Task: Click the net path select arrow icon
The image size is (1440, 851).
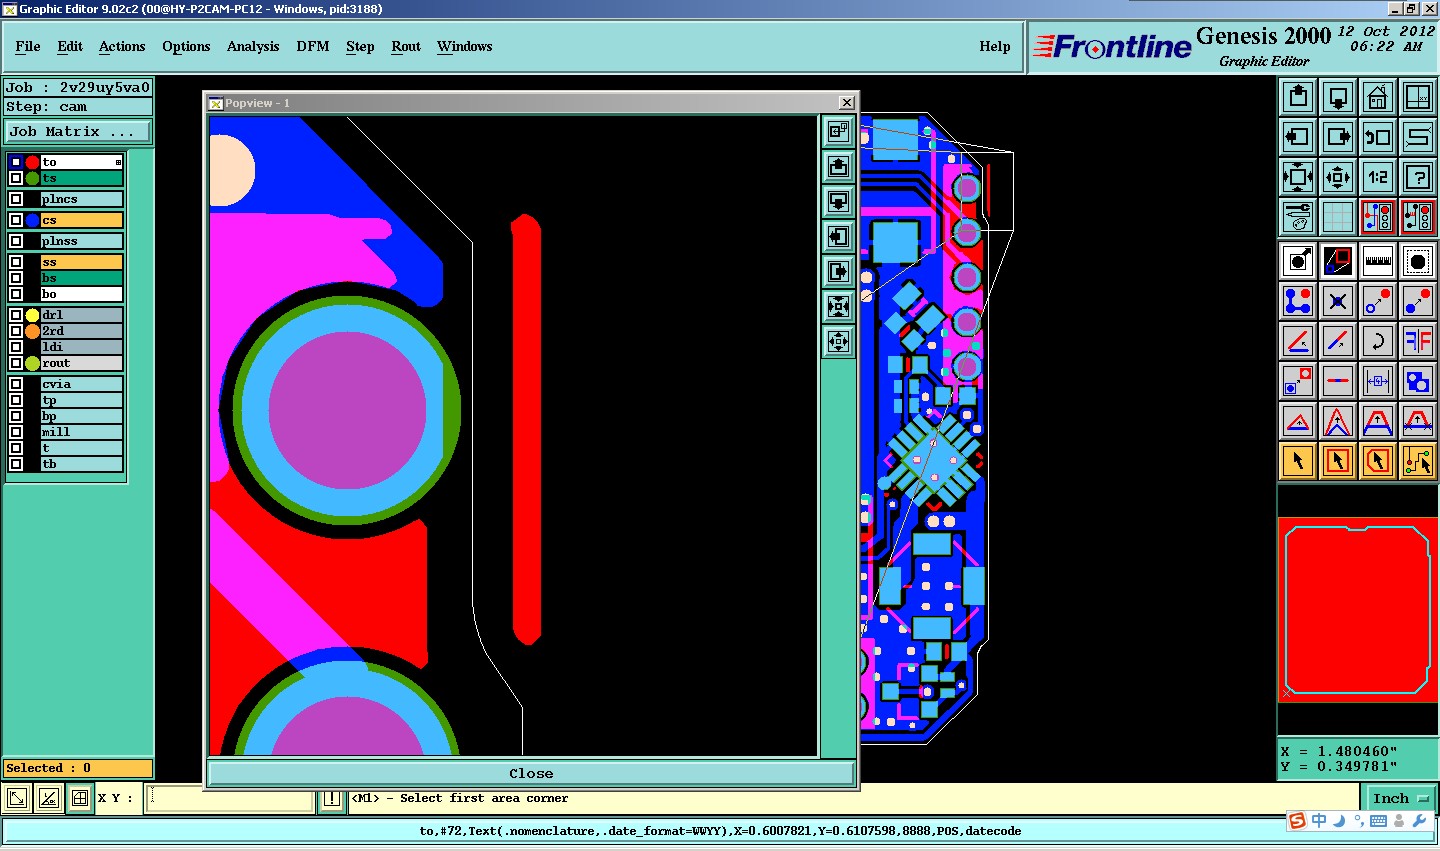Action: 1418,461
